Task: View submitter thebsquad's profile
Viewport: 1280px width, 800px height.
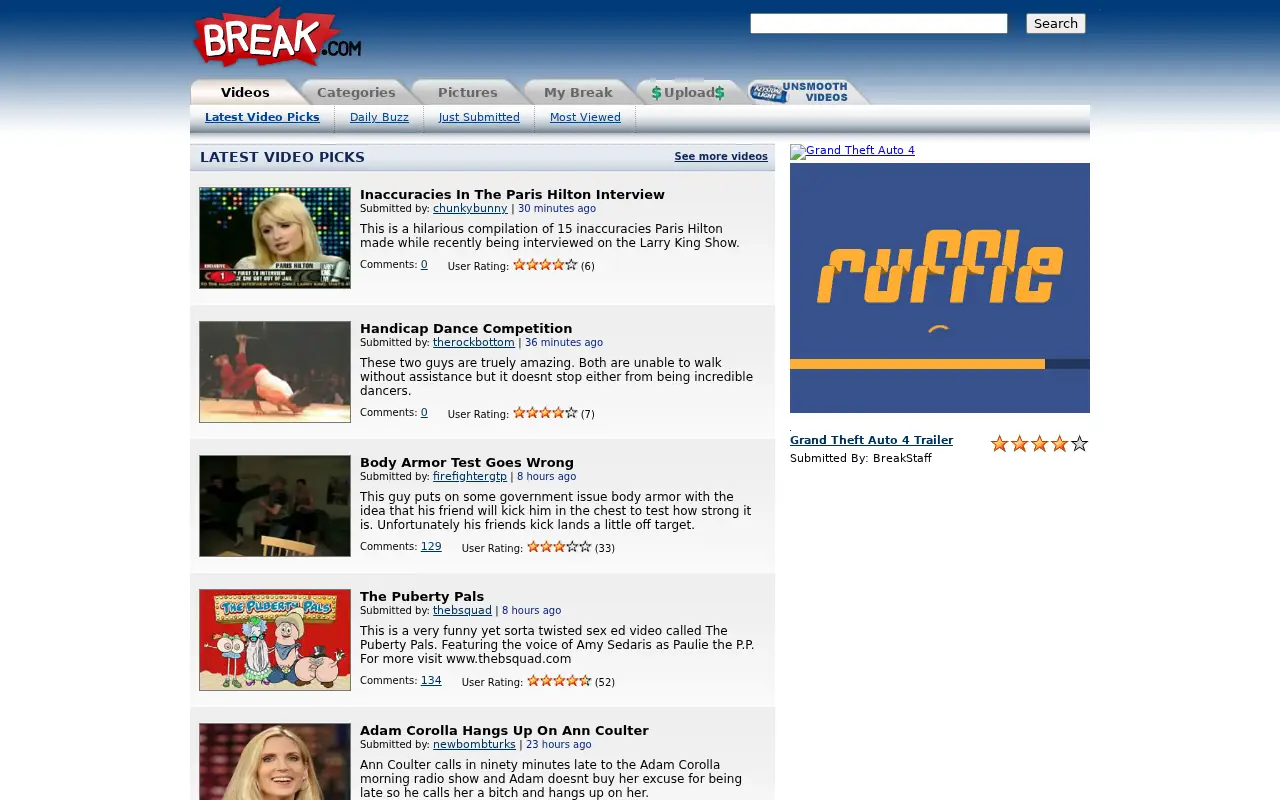Action: pyautogui.click(x=462, y=610)
